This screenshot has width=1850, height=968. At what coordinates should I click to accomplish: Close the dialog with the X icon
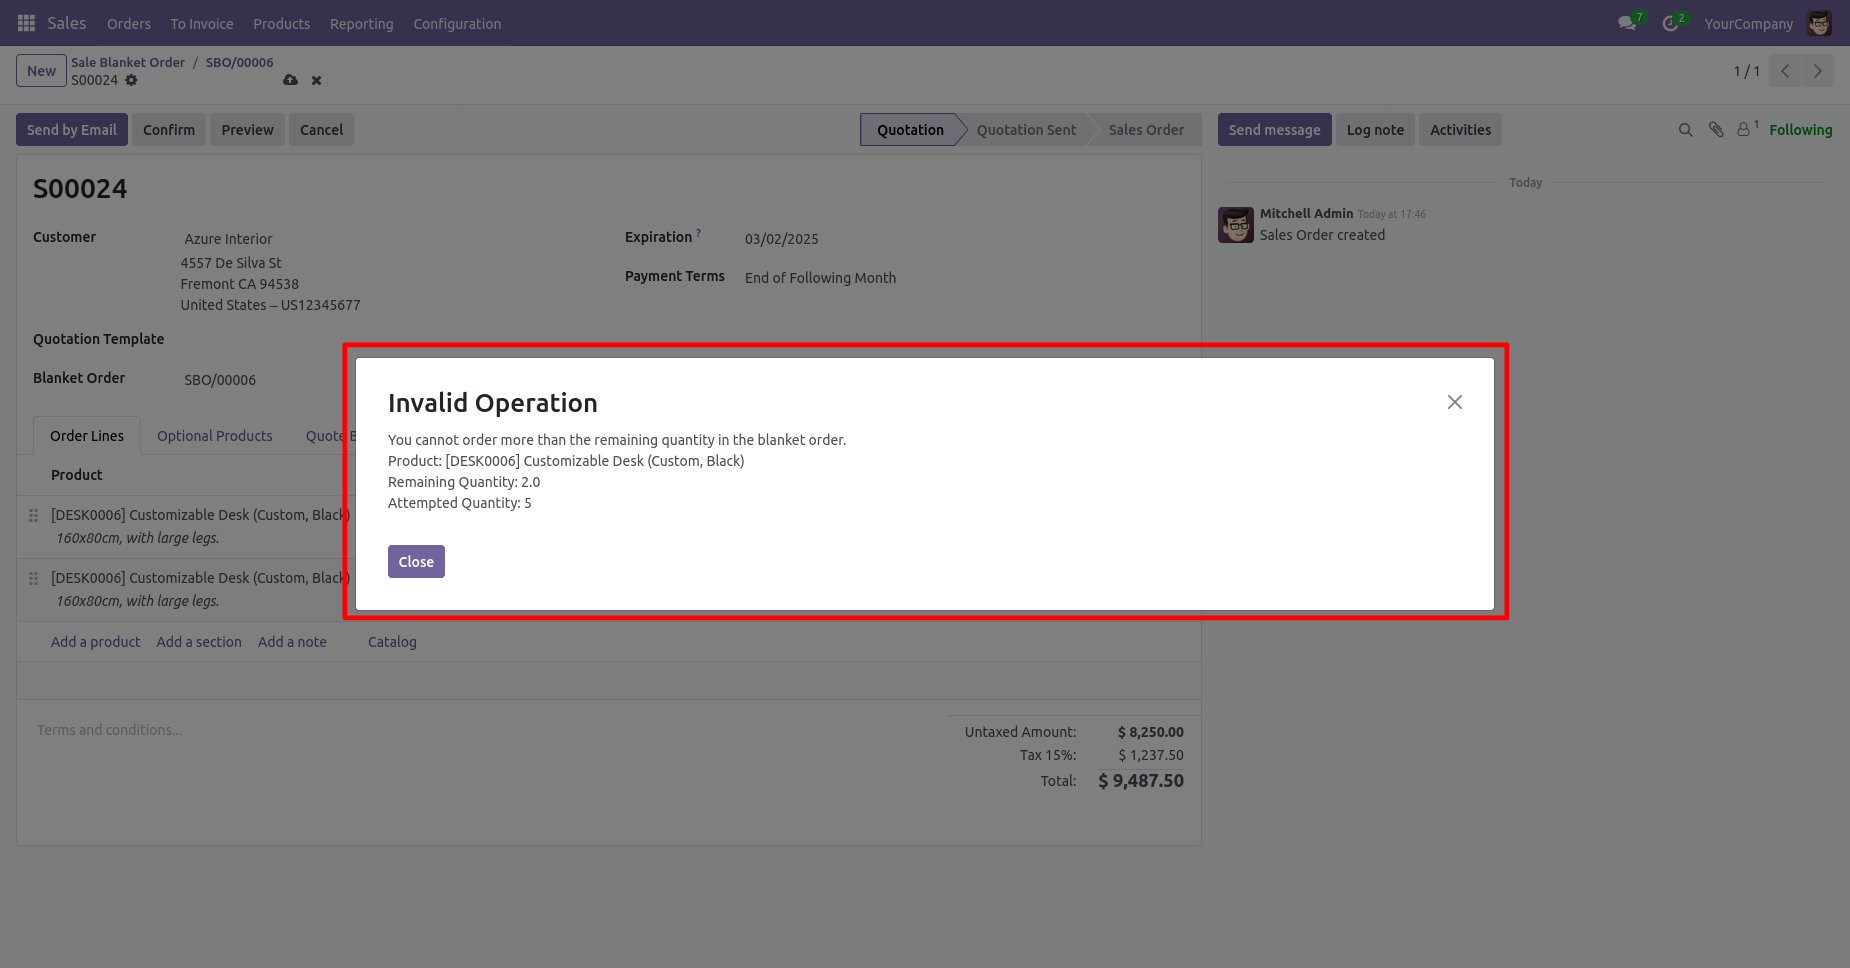[1454, 402]
